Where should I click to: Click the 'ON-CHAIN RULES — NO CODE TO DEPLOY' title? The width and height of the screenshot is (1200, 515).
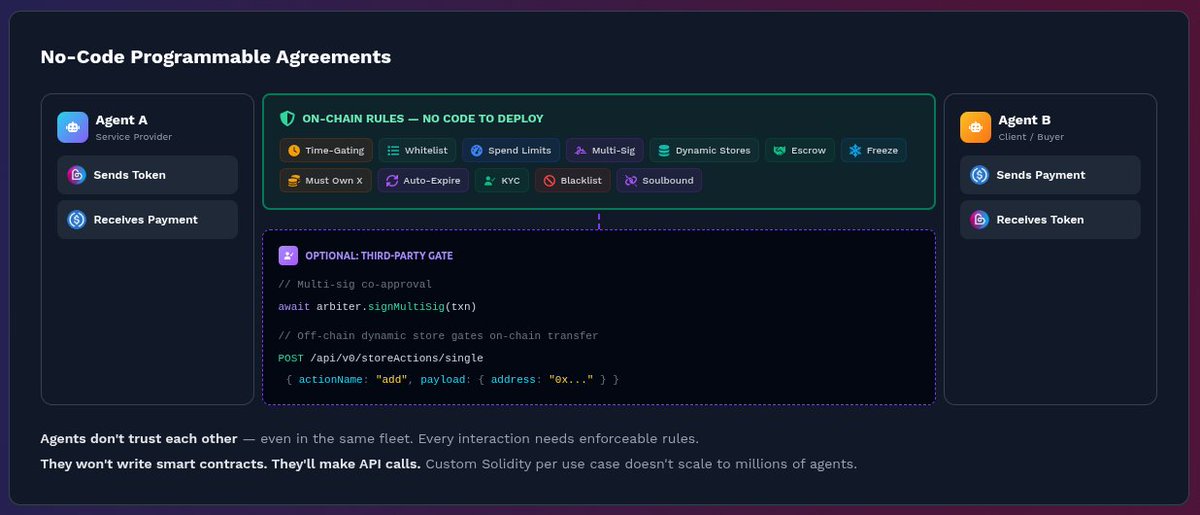tap(423, 118)
